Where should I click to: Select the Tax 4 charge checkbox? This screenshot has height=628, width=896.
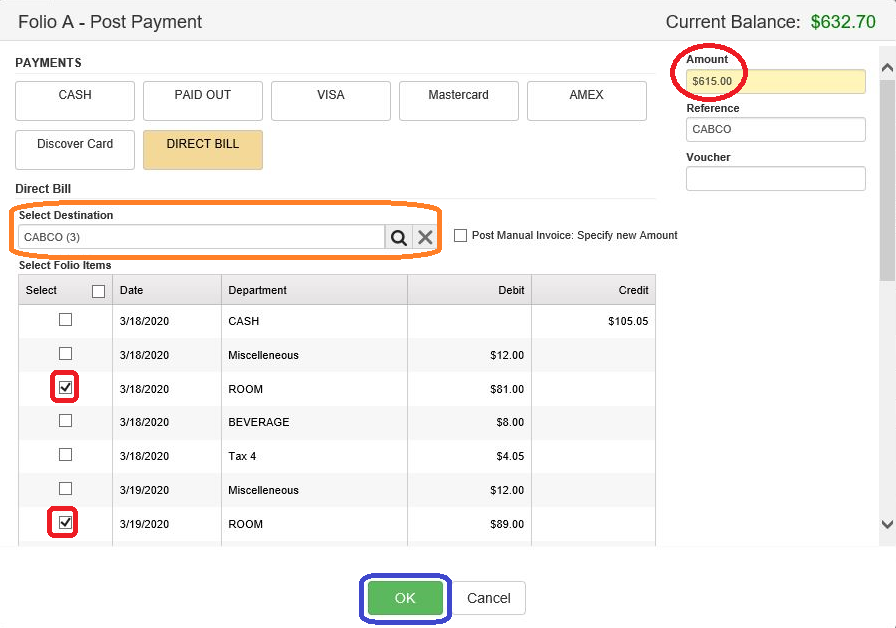click(65, 454)
